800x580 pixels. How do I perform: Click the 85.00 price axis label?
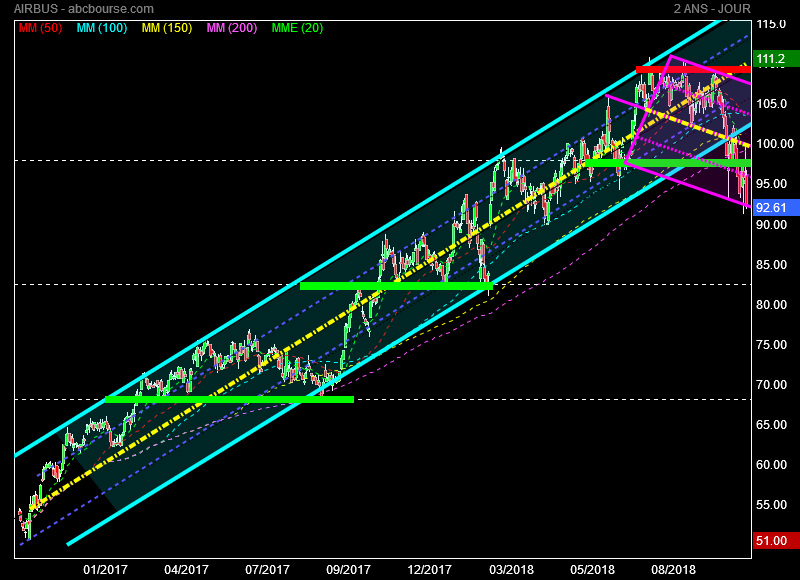click(771, 265)
